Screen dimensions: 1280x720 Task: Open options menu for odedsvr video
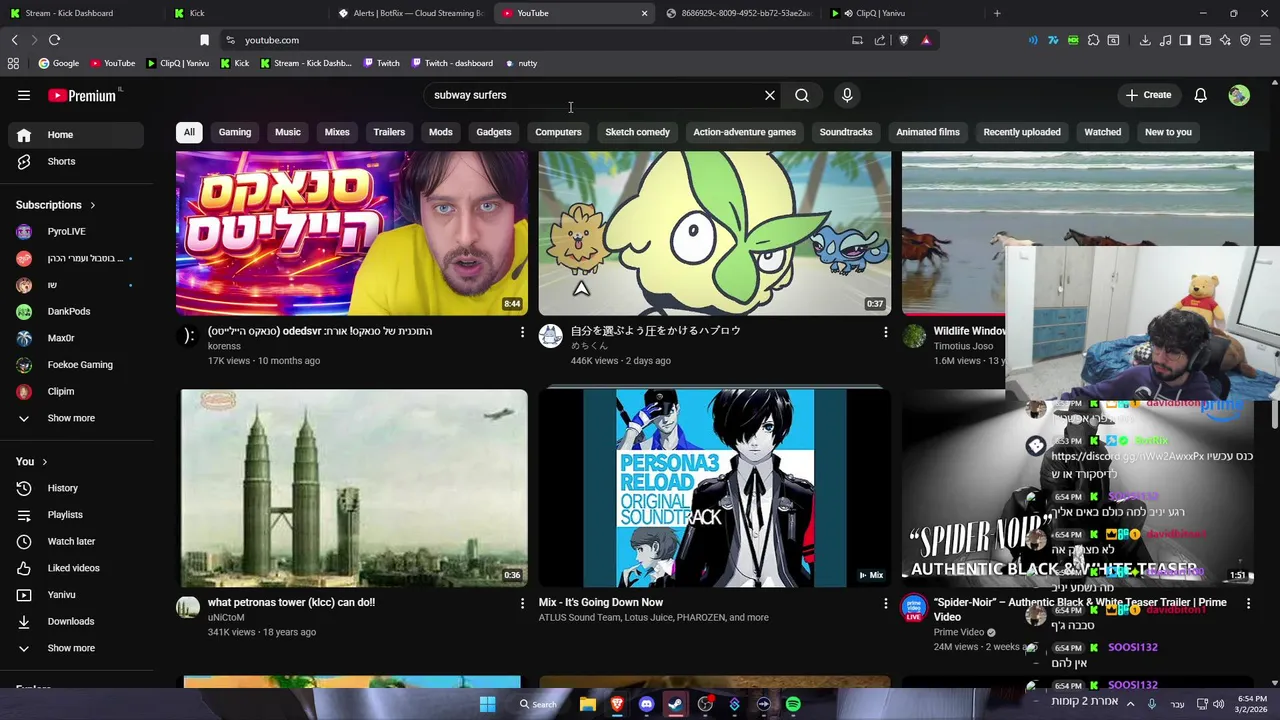[x=522, y=332]
